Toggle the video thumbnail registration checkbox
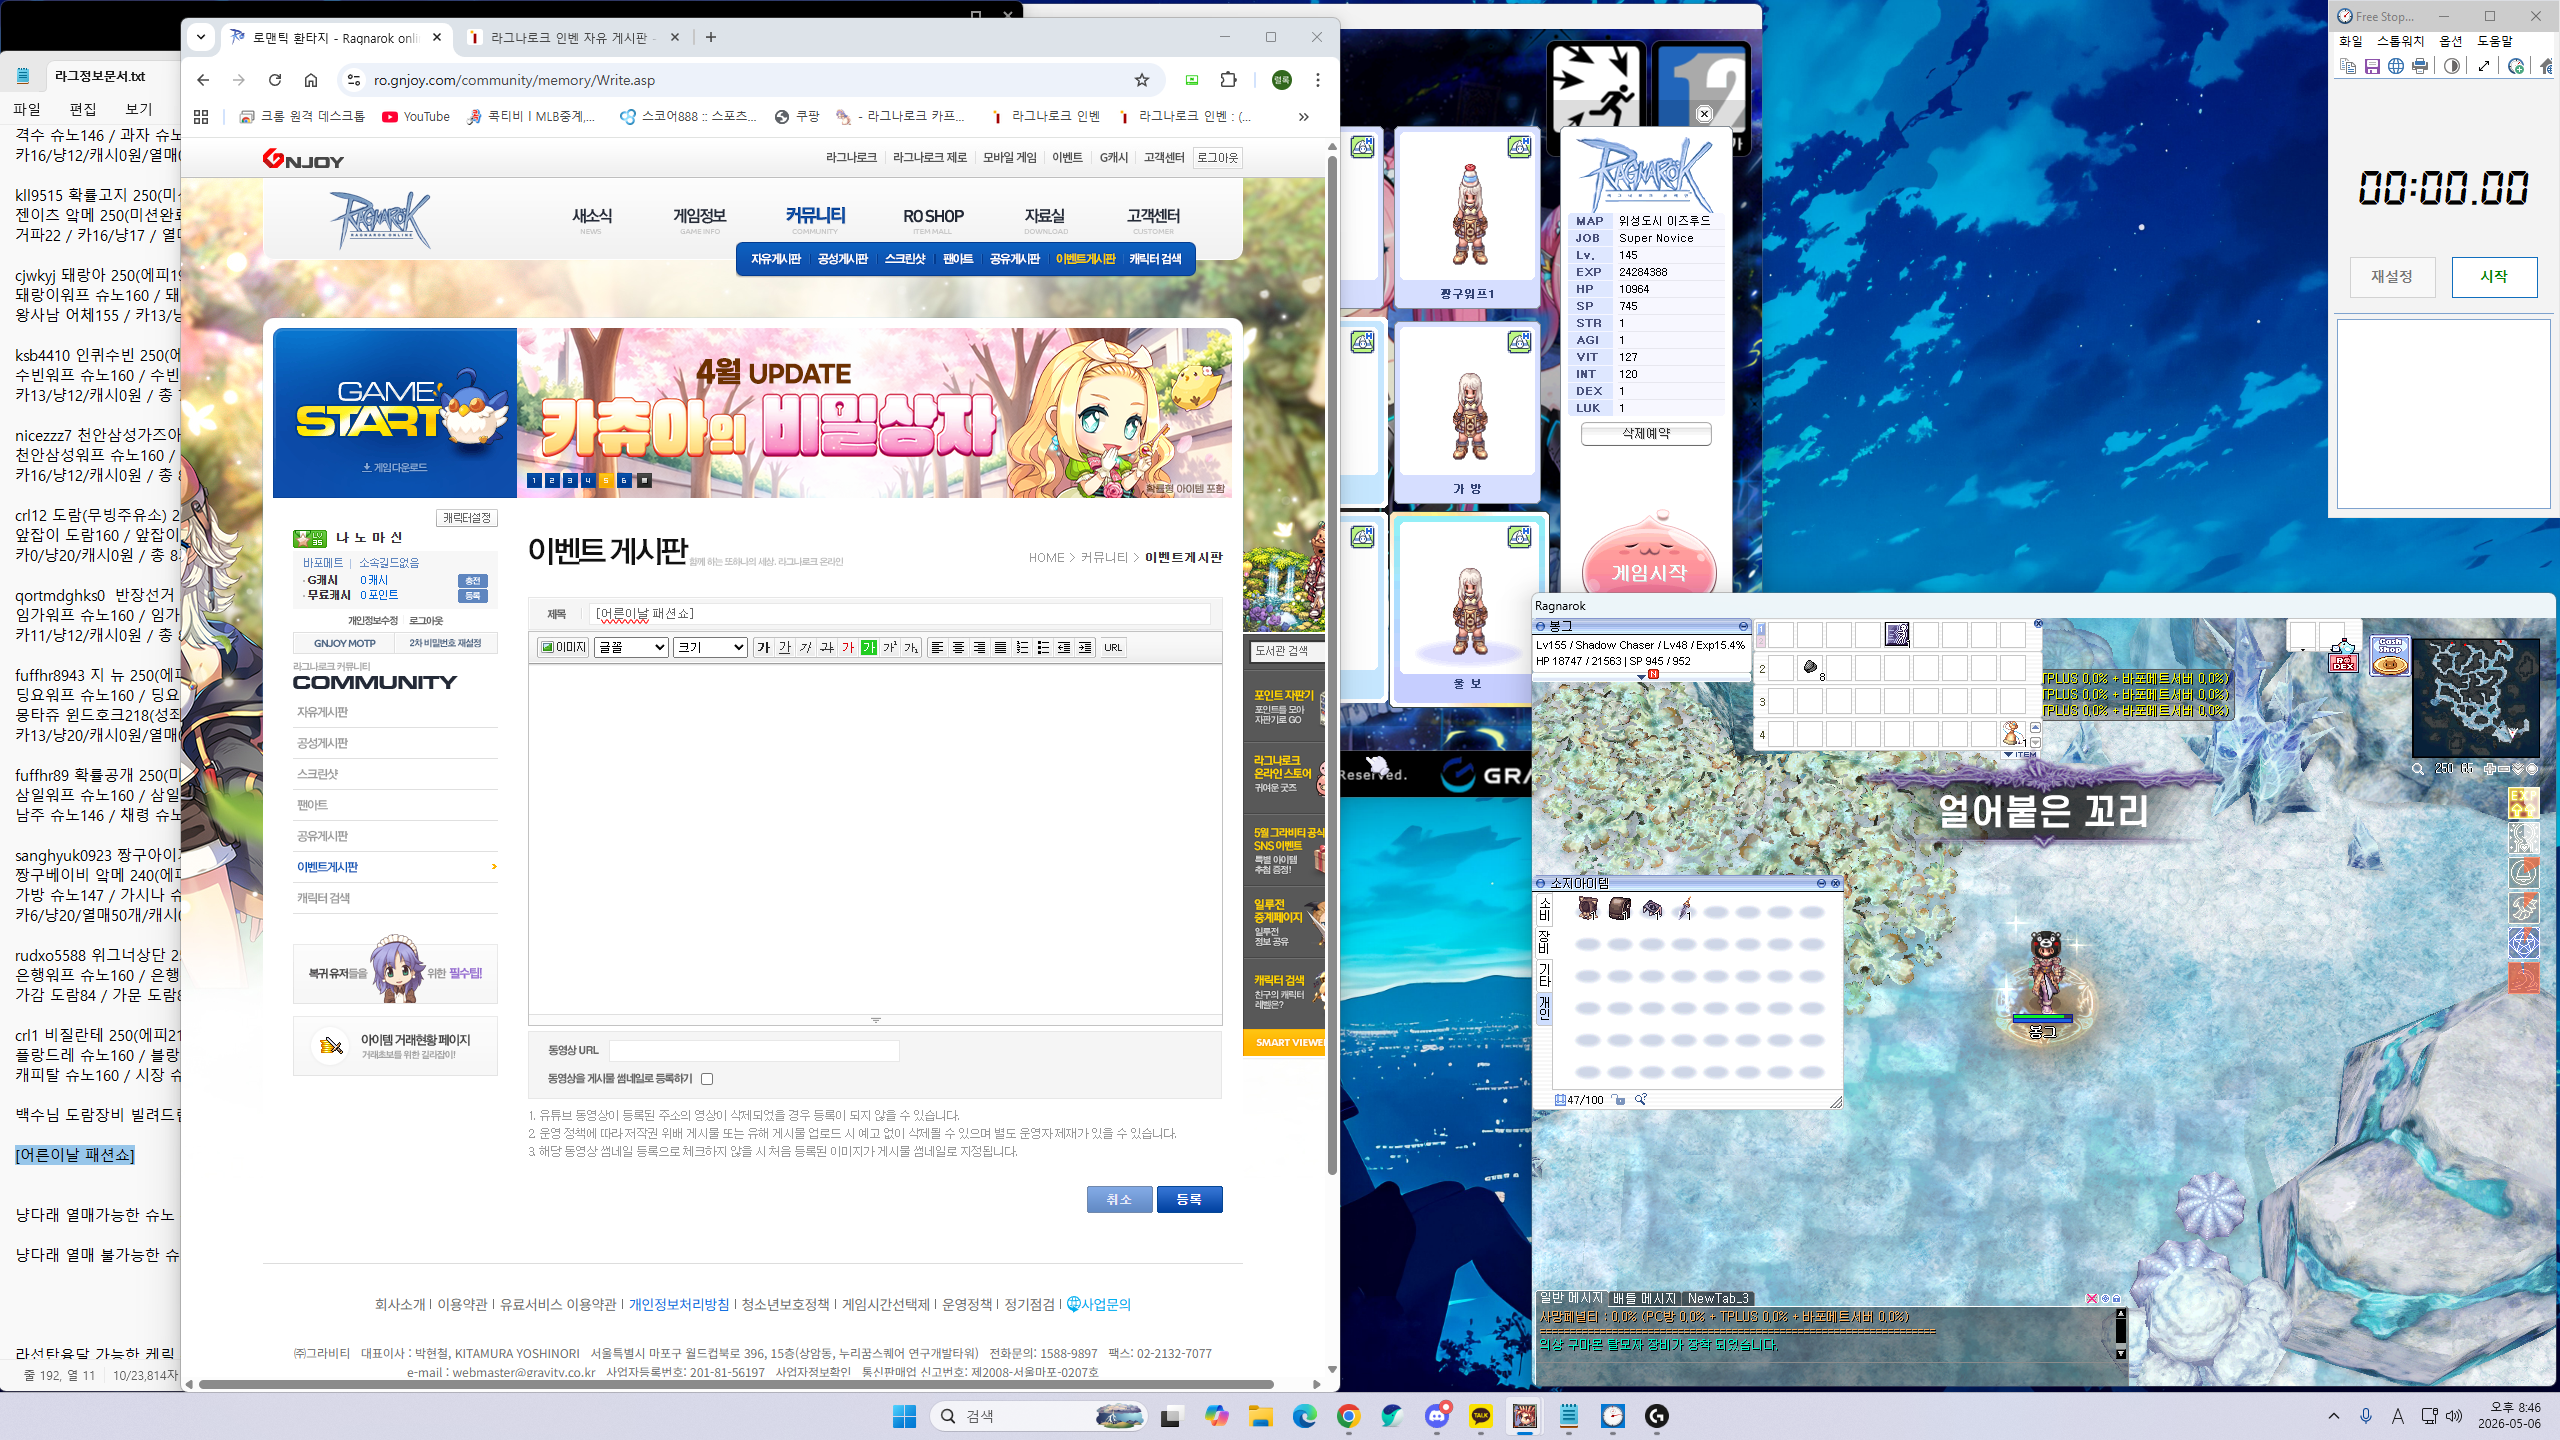This screenshot has width=2560, height=1440. tap(707, 1079)
